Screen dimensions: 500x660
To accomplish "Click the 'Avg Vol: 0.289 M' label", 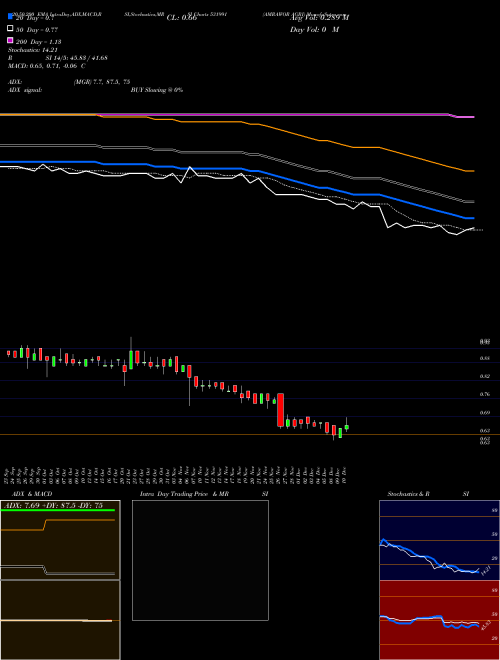I will pyautogui.click(x=319, y=18).
